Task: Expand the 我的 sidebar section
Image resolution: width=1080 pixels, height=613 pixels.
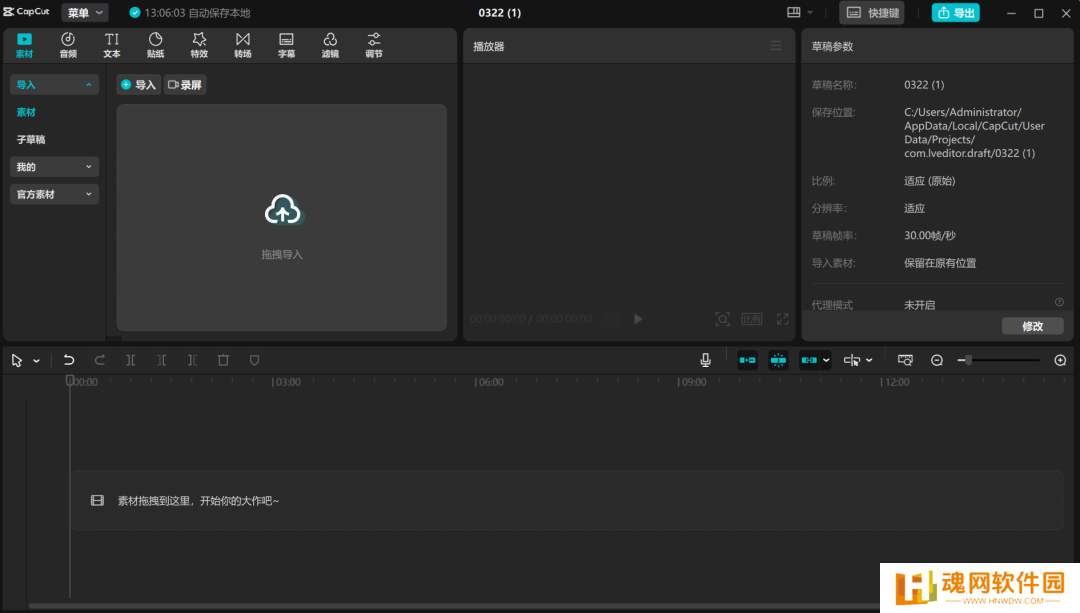Action: coord(54,167)
